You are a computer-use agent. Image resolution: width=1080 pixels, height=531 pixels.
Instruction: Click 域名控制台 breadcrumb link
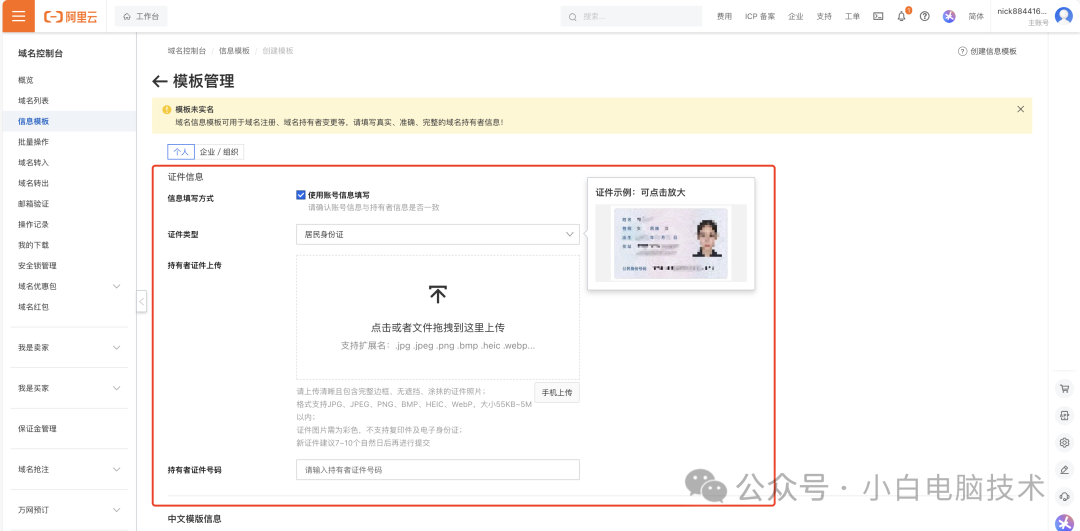(187, 51)
